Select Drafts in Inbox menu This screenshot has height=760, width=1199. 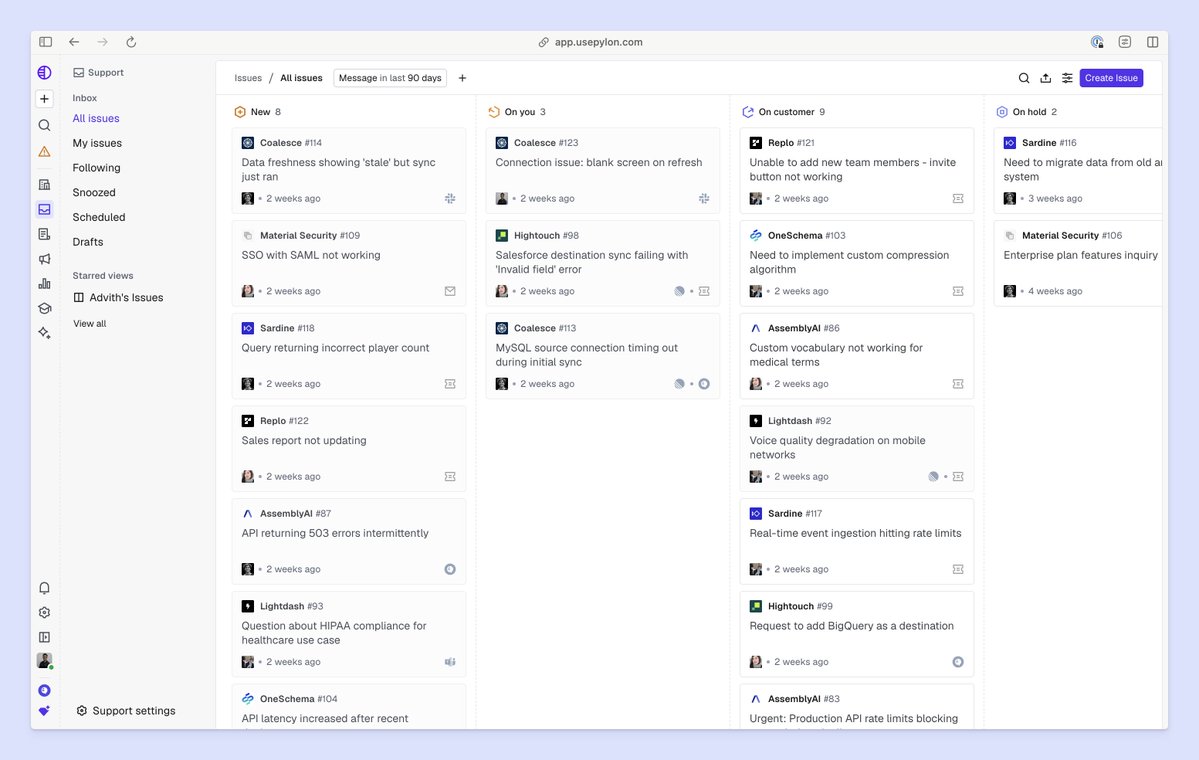click(x=88, y=242)
